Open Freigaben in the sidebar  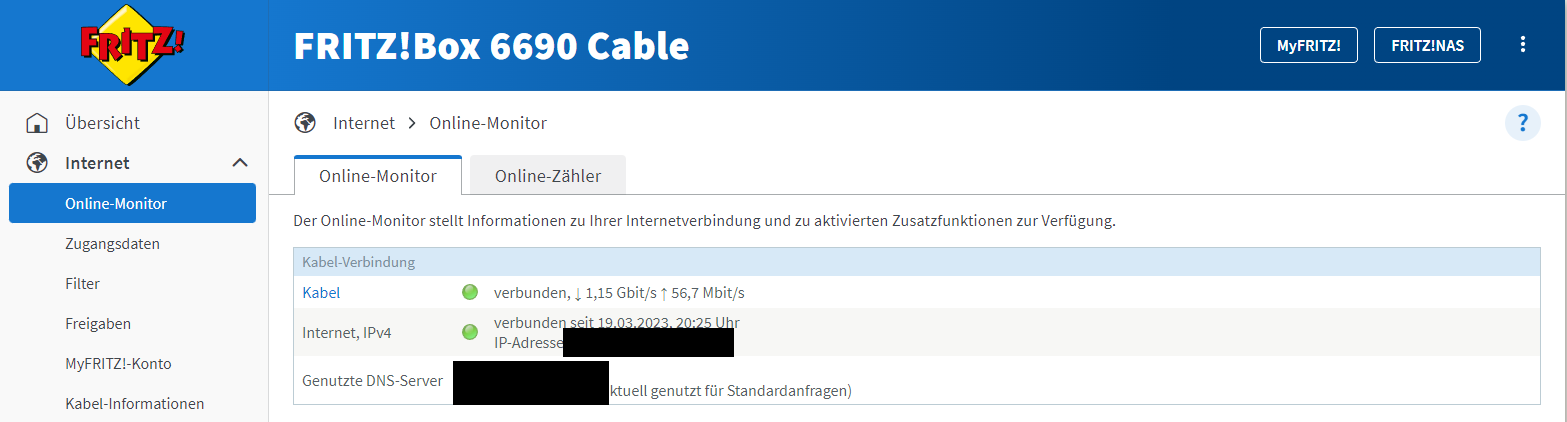click(x=98, y=323)
